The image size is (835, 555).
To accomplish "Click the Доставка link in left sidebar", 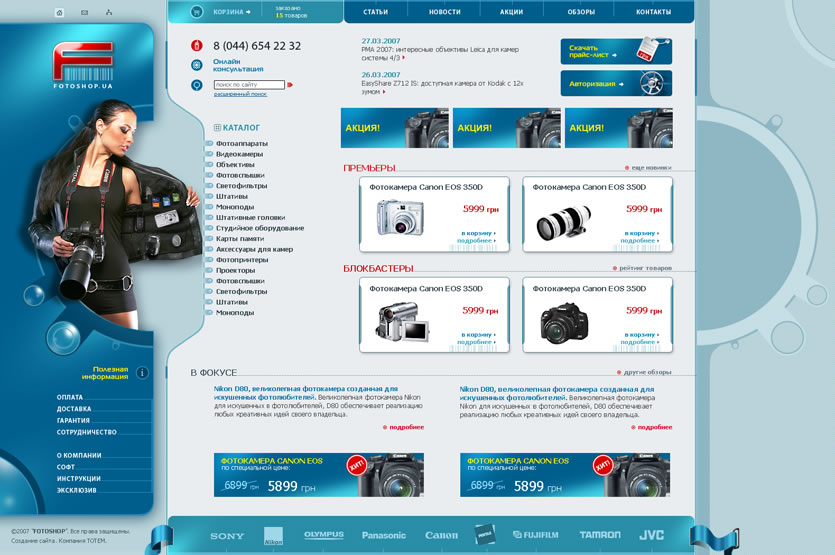I will [x=74, y=409].
